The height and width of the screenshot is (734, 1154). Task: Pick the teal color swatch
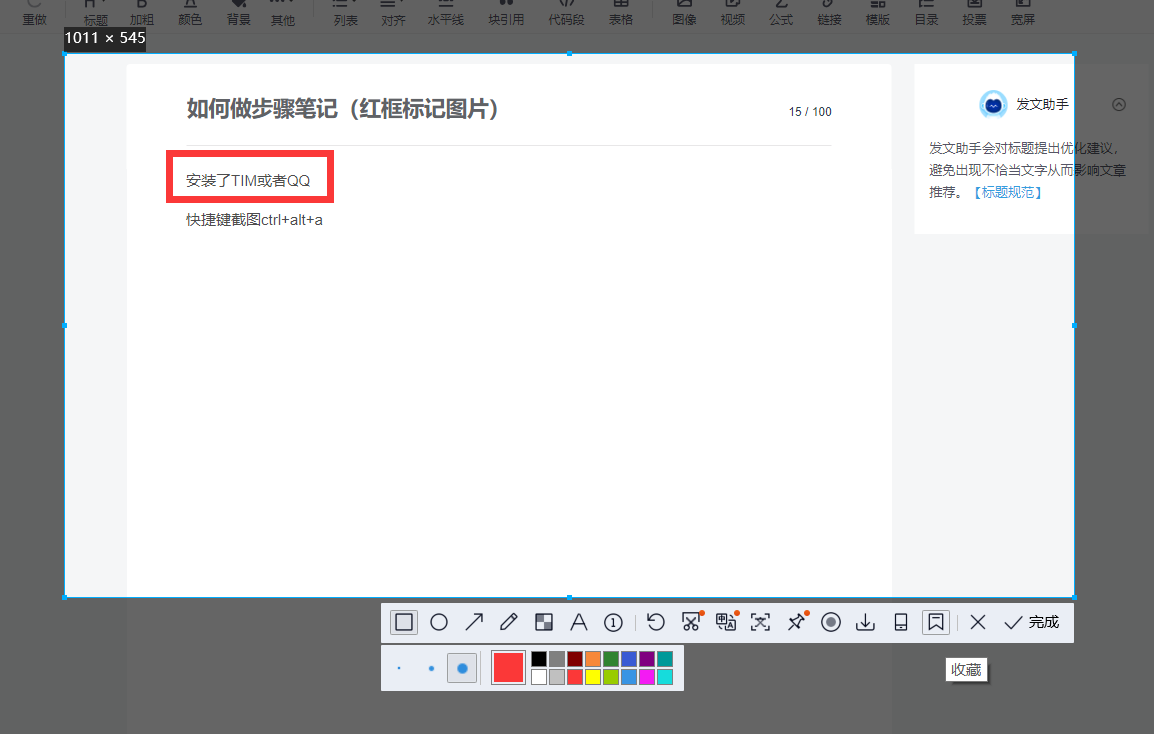point(665,659)
